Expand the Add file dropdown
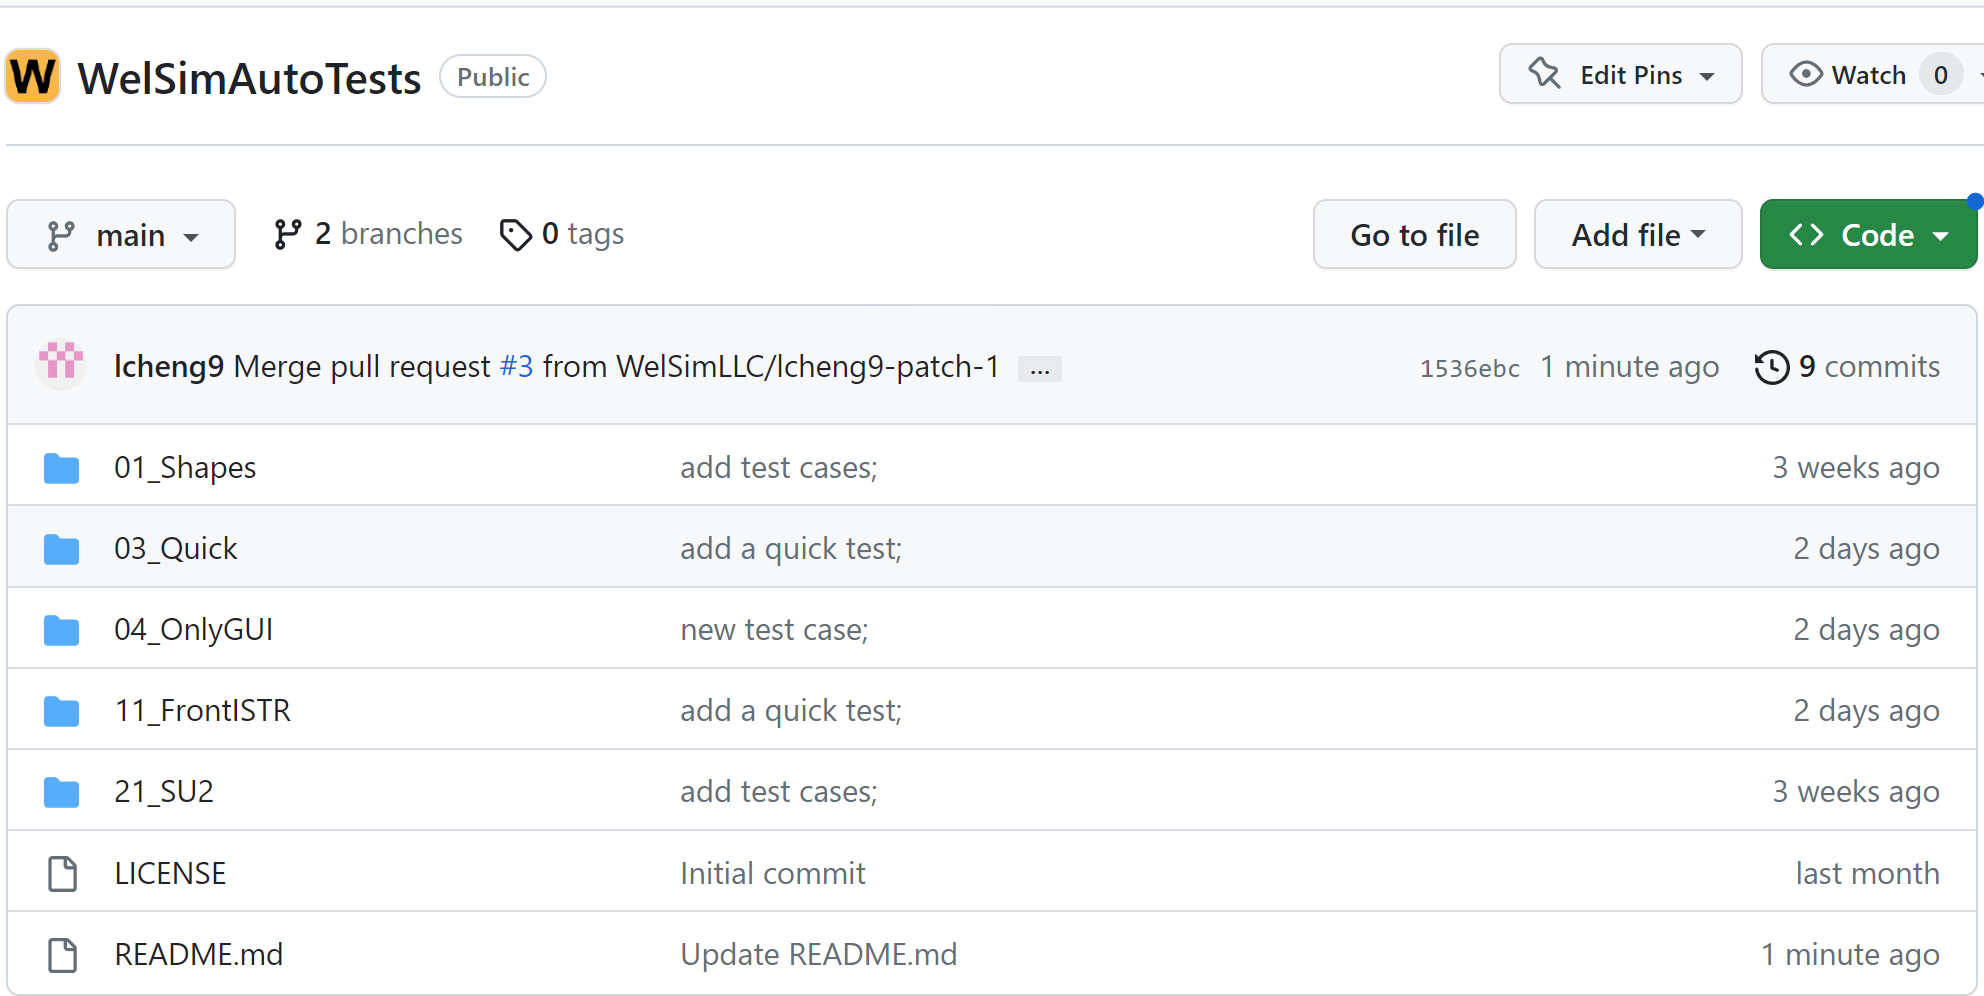 (x=1637, y=235)
